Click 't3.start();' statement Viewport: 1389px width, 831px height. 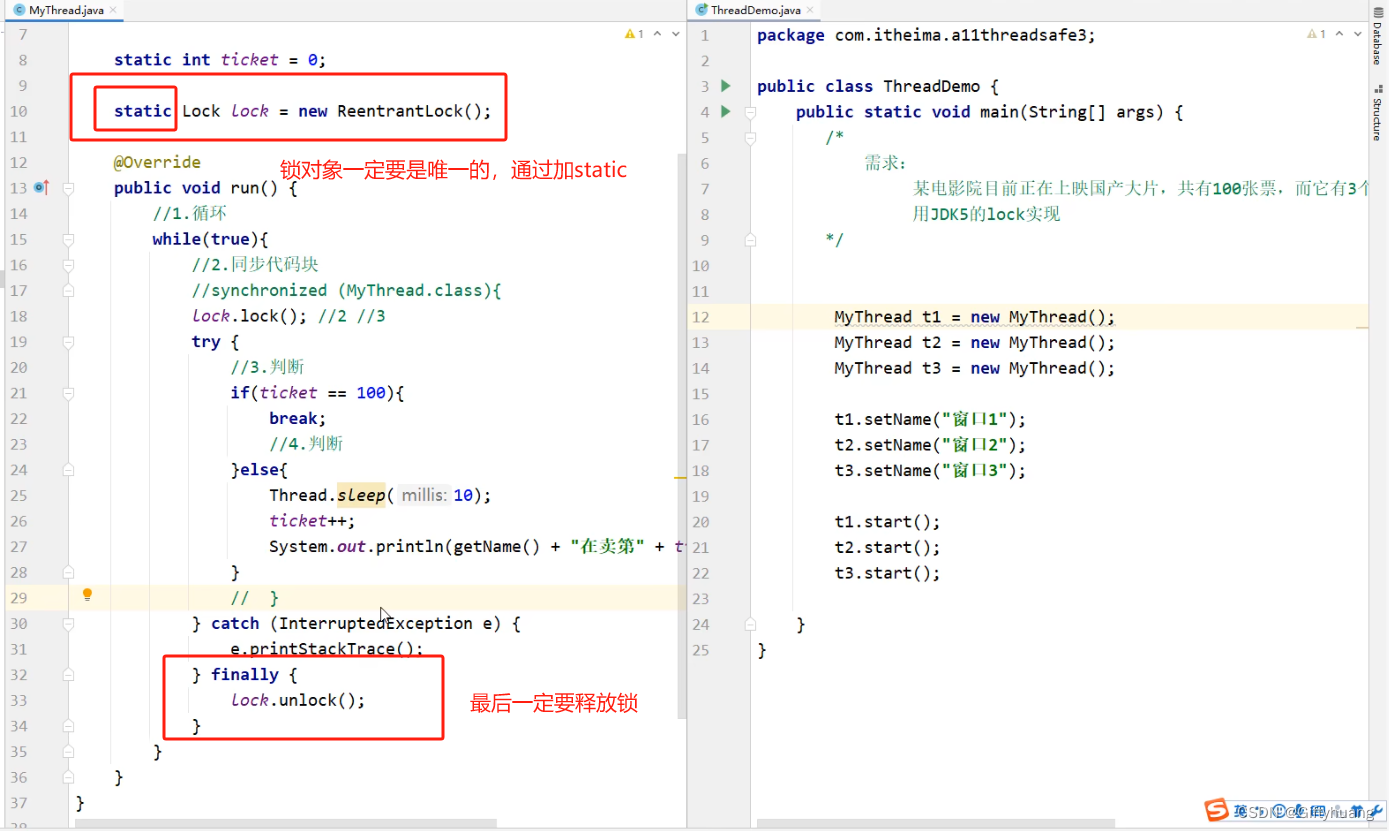887,573
